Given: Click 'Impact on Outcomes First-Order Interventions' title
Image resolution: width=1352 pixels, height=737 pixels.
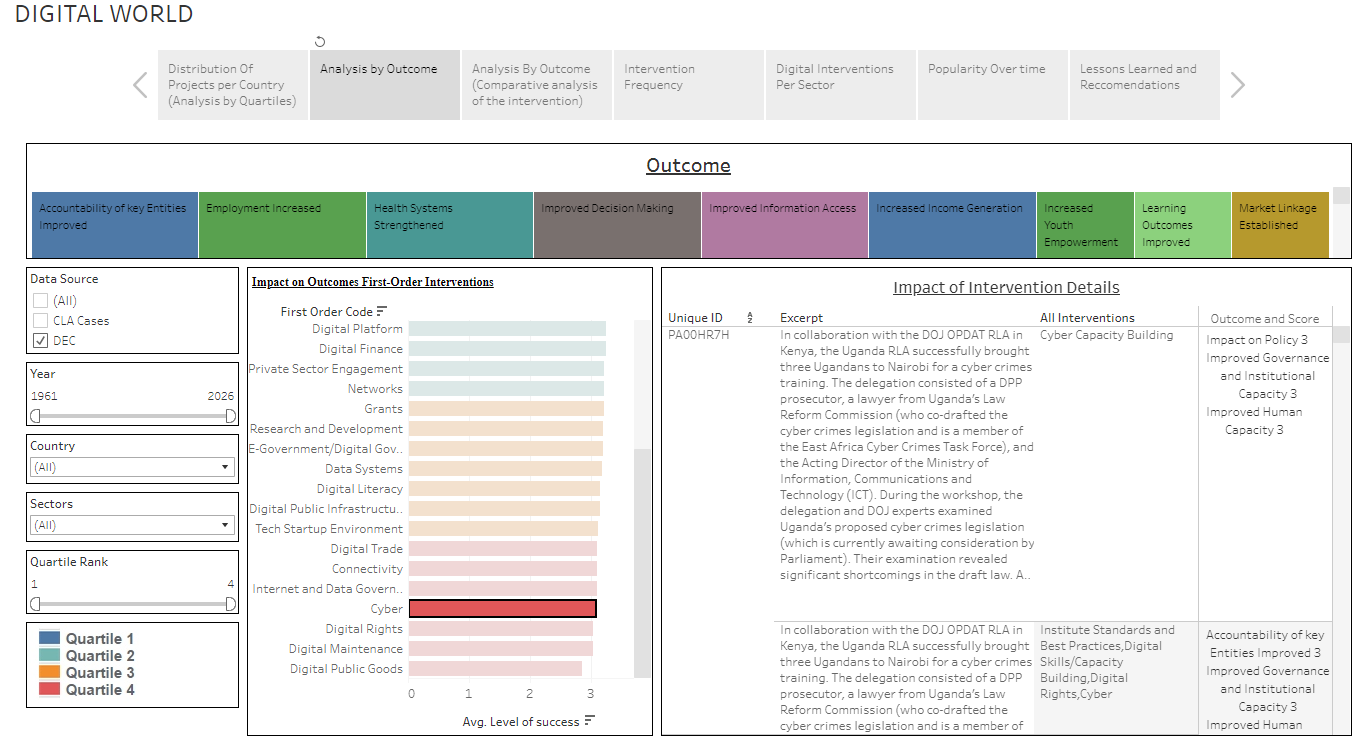Looking at the screenshot, I should pos(373,282).
